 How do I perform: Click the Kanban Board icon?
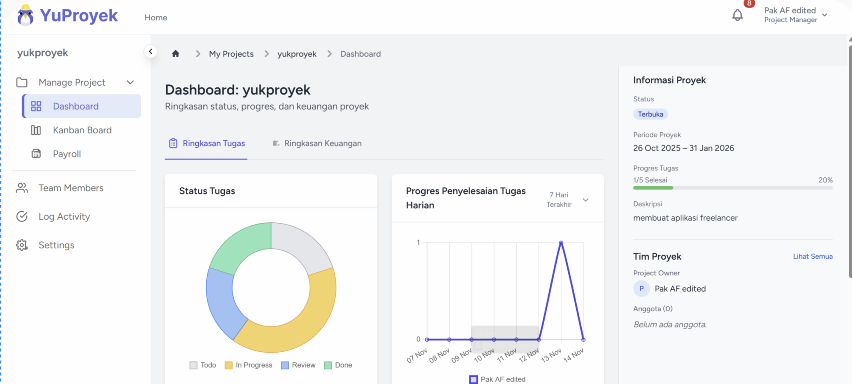click(36, 130)
